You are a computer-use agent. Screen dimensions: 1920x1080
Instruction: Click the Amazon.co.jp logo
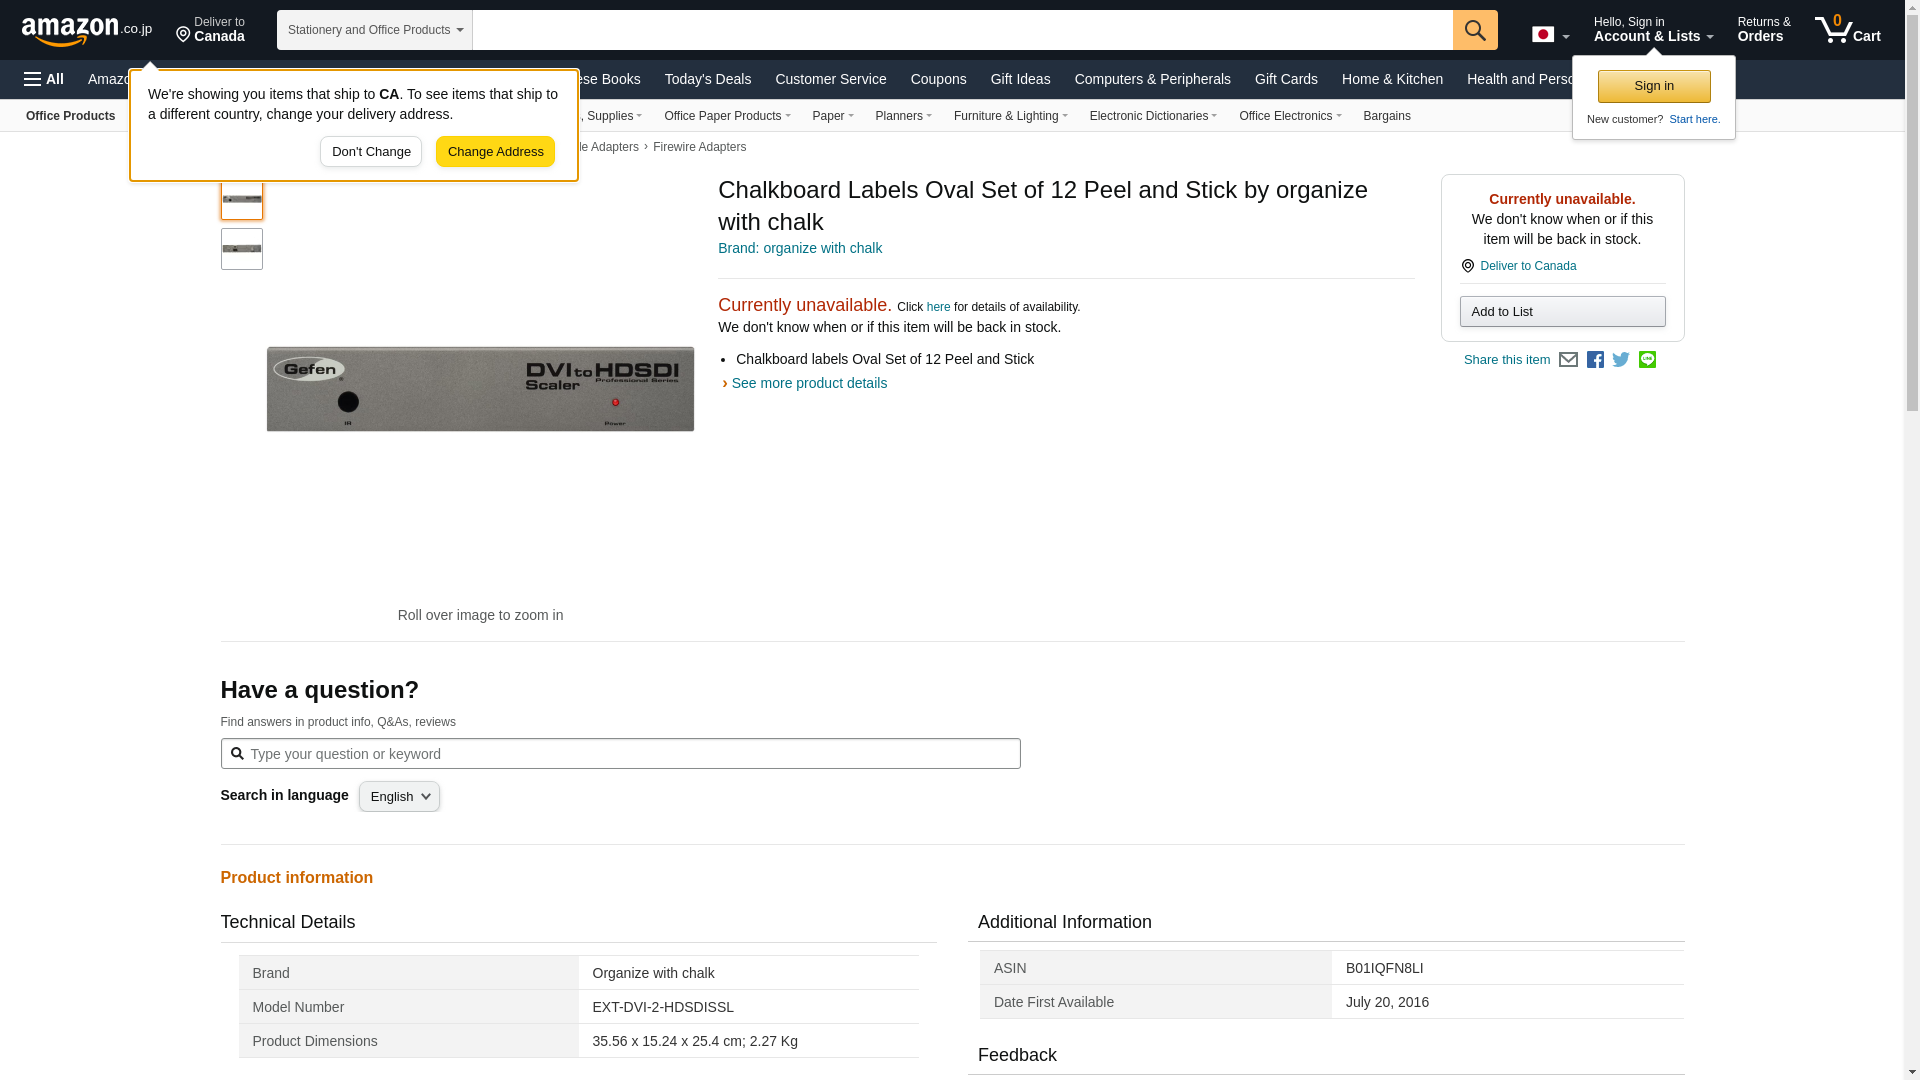pyautogui.click(x=86, y=31)
